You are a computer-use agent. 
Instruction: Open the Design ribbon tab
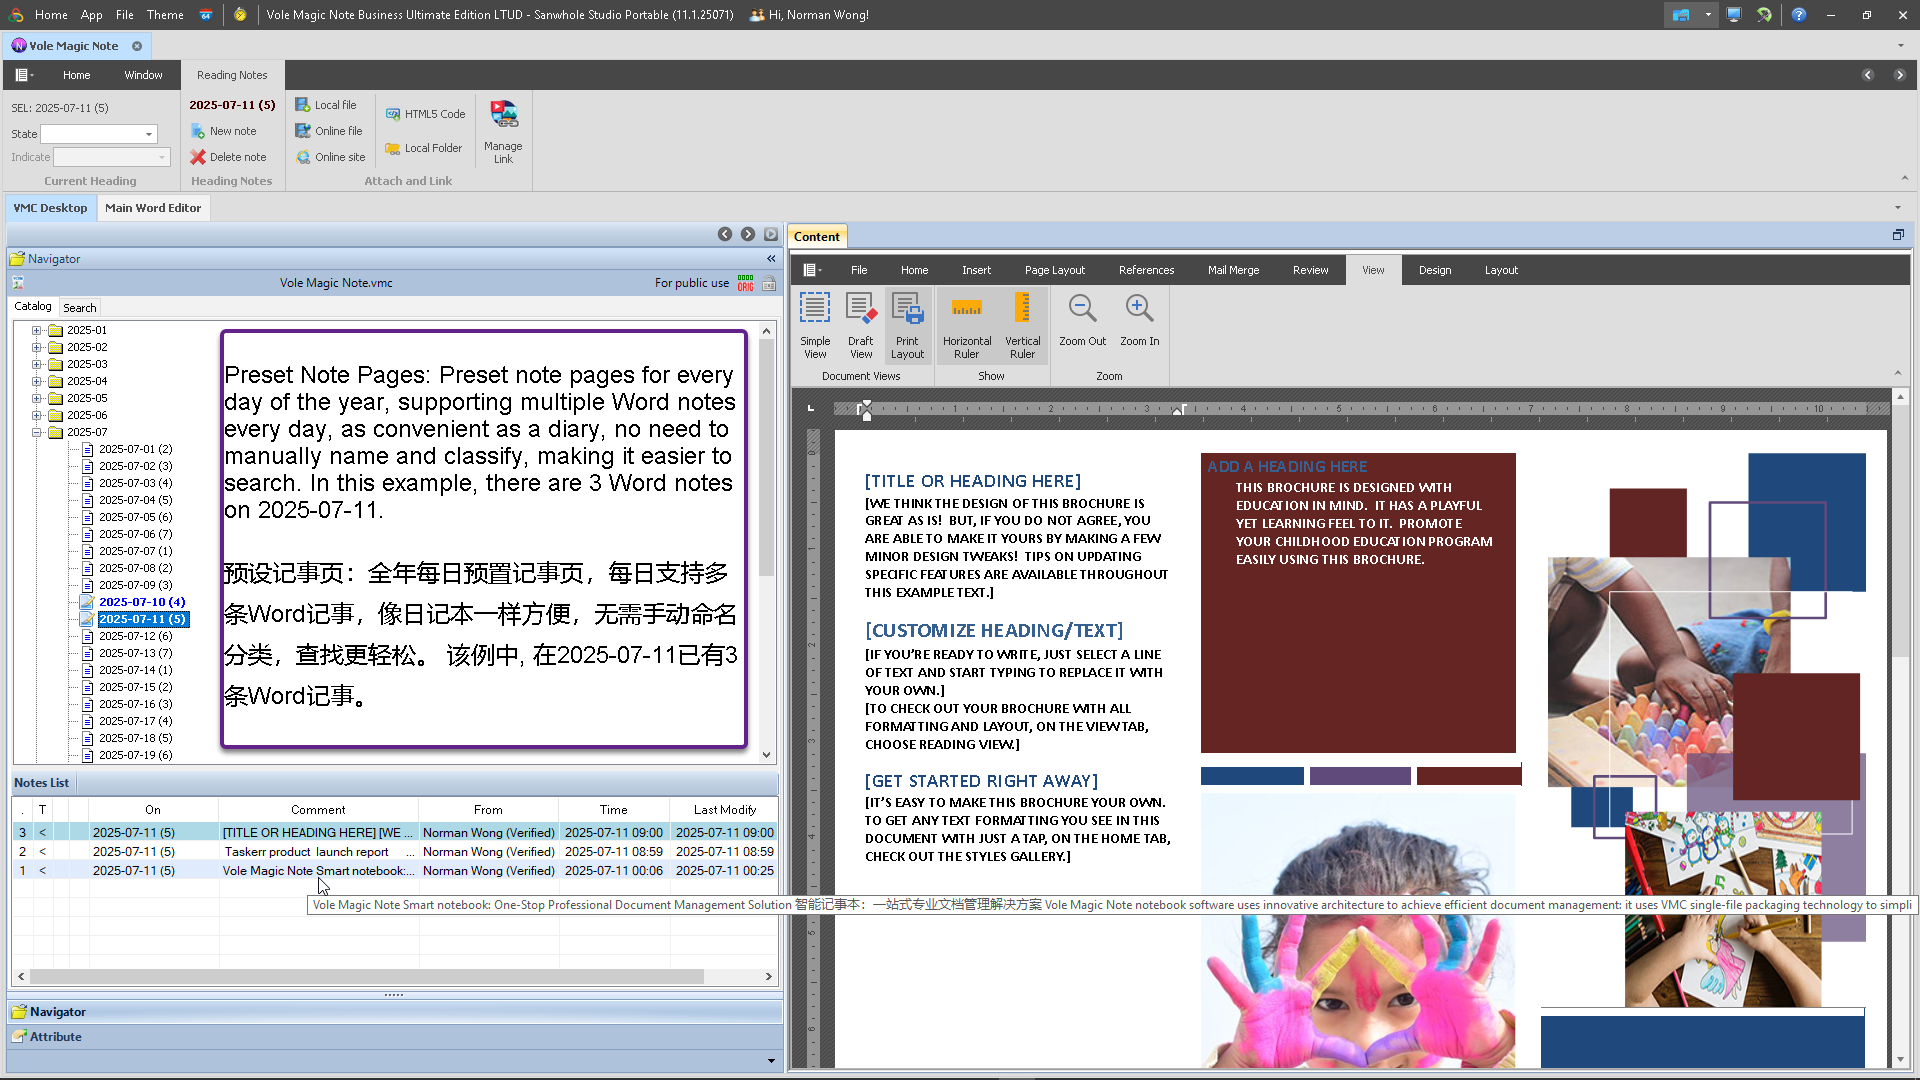point(1434,270)
